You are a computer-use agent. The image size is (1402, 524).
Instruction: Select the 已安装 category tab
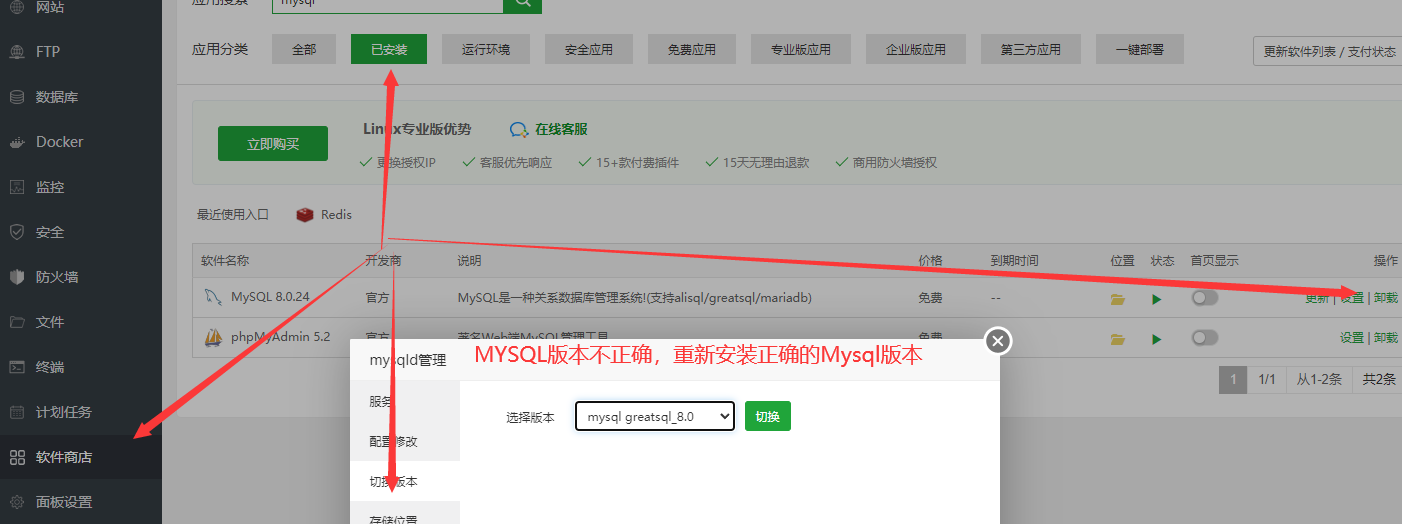click(x=389, y=49)
